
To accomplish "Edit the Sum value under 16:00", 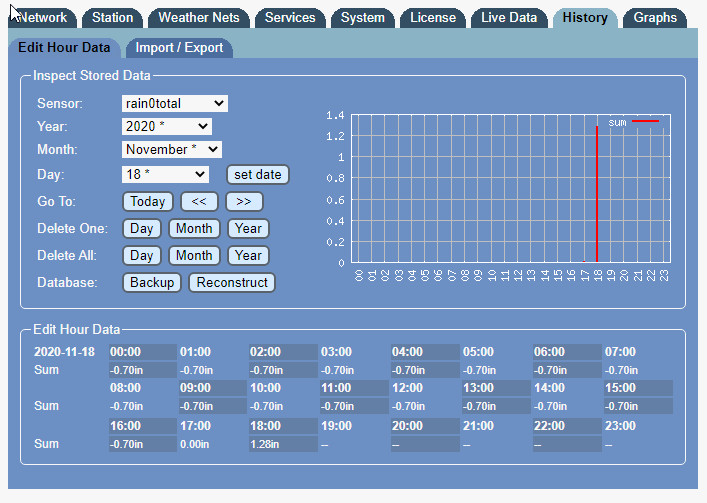I will 143,444.
